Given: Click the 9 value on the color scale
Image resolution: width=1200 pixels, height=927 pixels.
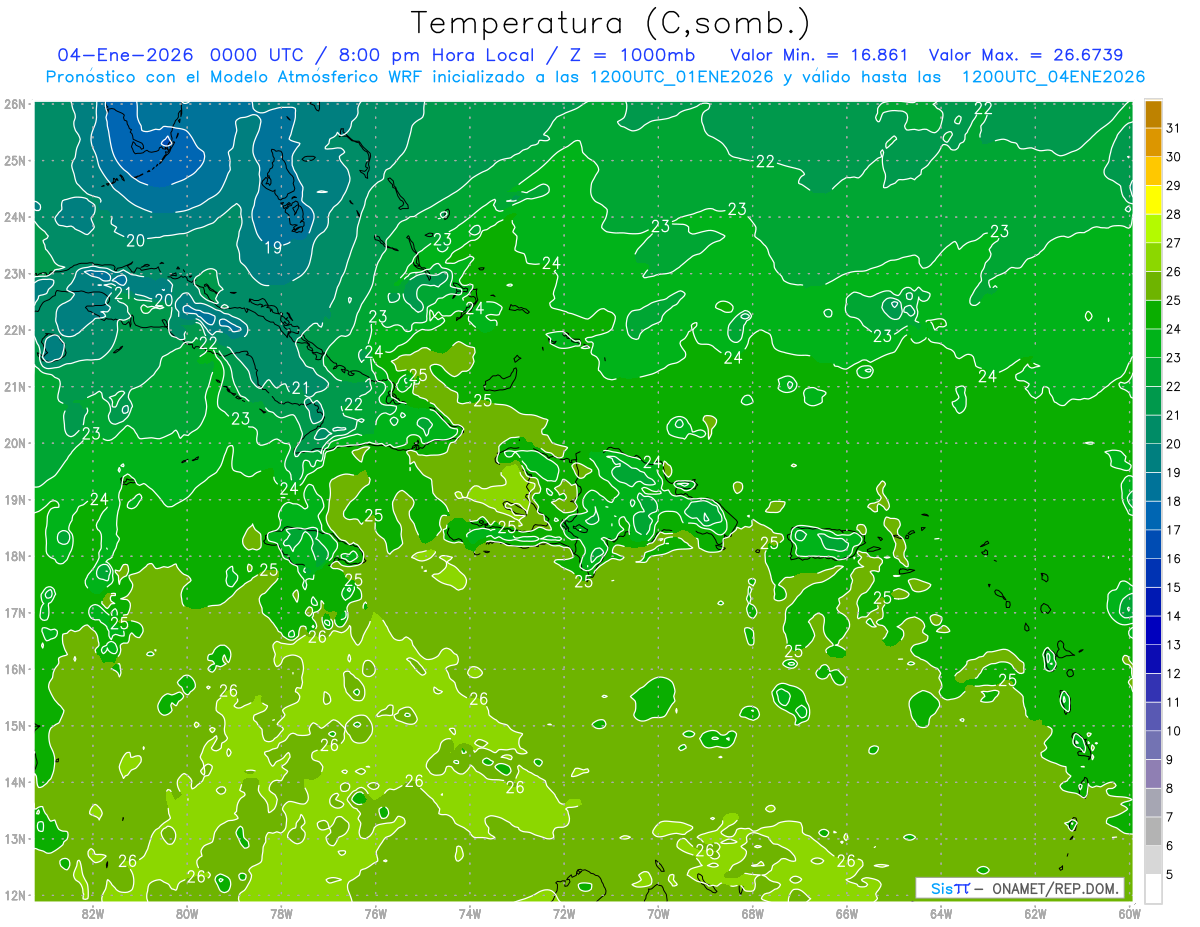Looking at the screenshot, I should point(1169,760).
